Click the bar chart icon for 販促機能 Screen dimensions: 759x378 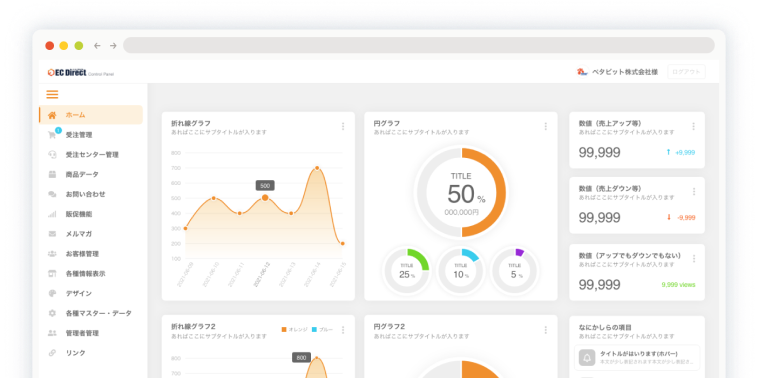[52, 214]
